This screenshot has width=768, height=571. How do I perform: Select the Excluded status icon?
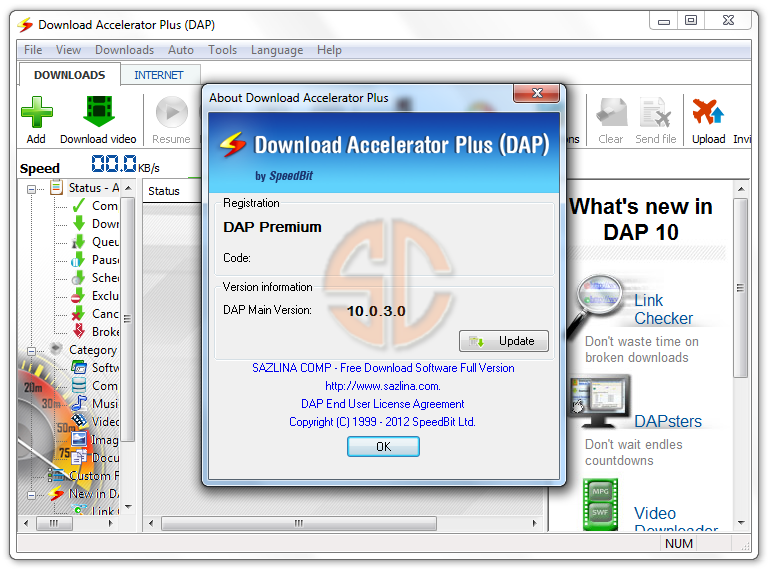pyautogui.click(x=78, y=296)
